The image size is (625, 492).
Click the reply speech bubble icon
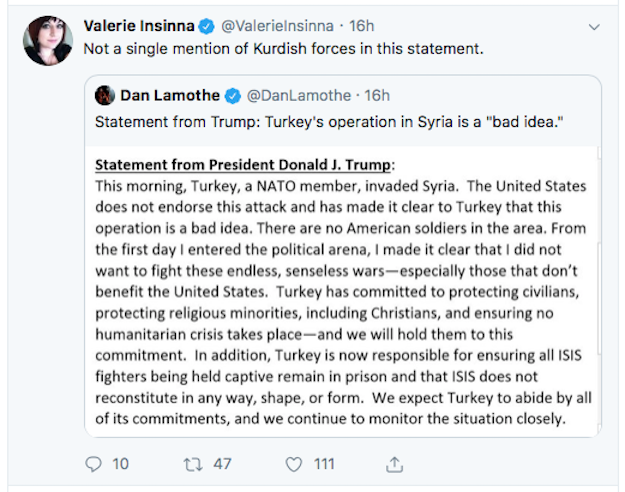(x=94, y=464)
